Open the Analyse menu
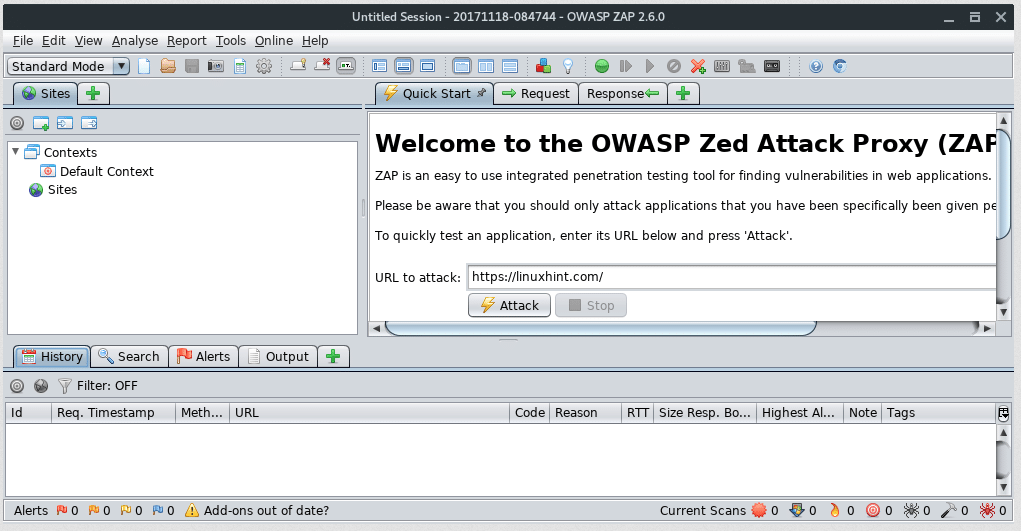Screen dimensions: 1021x531 pyautogui.click(x=134, y=41)
